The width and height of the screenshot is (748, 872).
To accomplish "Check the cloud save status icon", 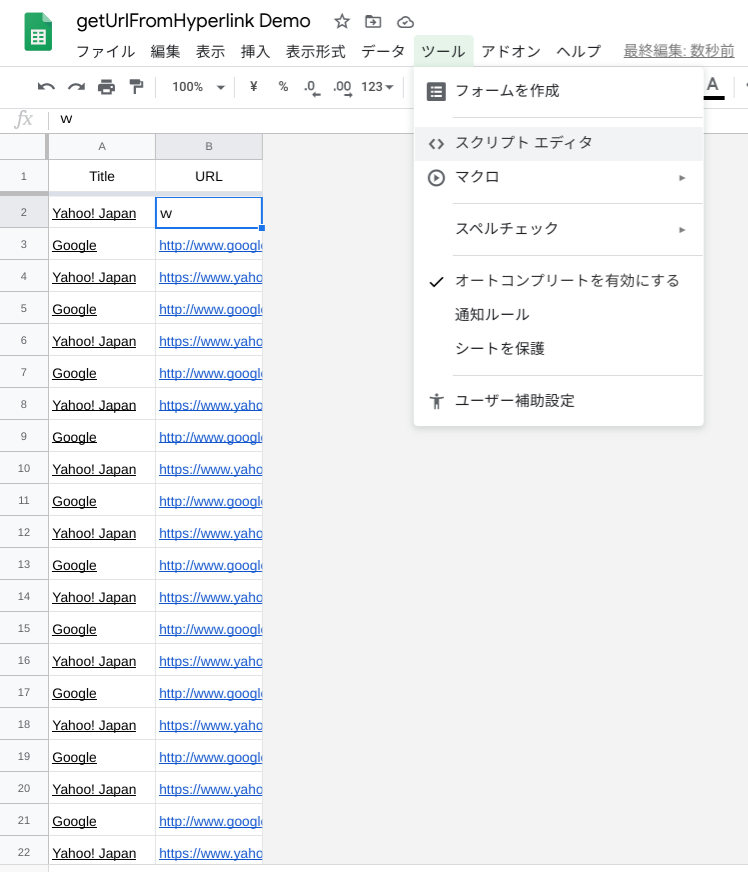I will tap(405, 22).
